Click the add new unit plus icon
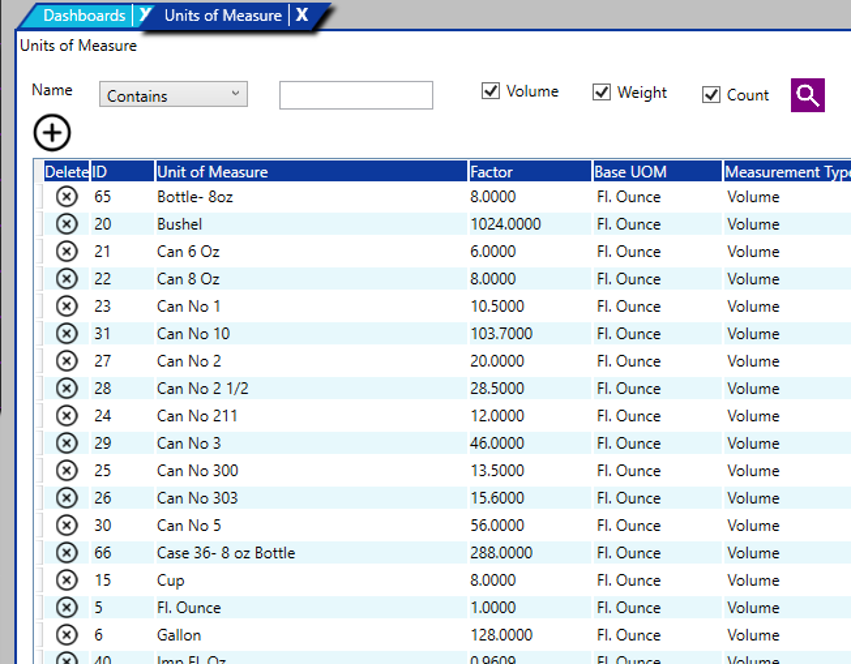The height and width of the screenshot is (664, 852). coord(52,132)
